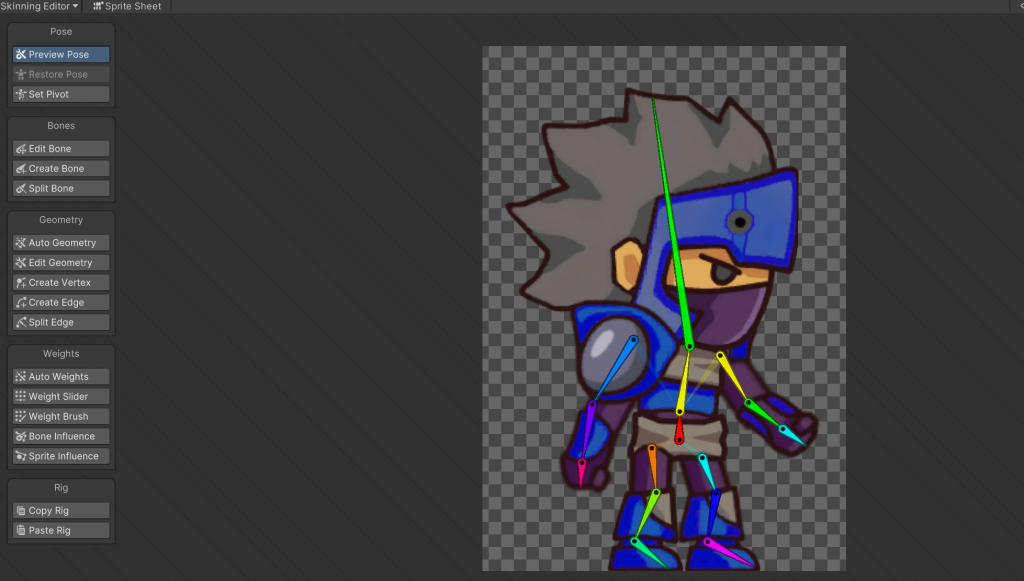Run Auto Geometry via its icon
This screenshot has width=1024, height=581.
pos(21,243)
